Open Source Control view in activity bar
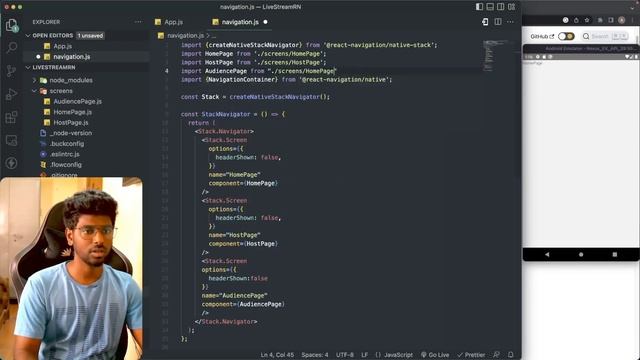 click(x=11, y=71)
